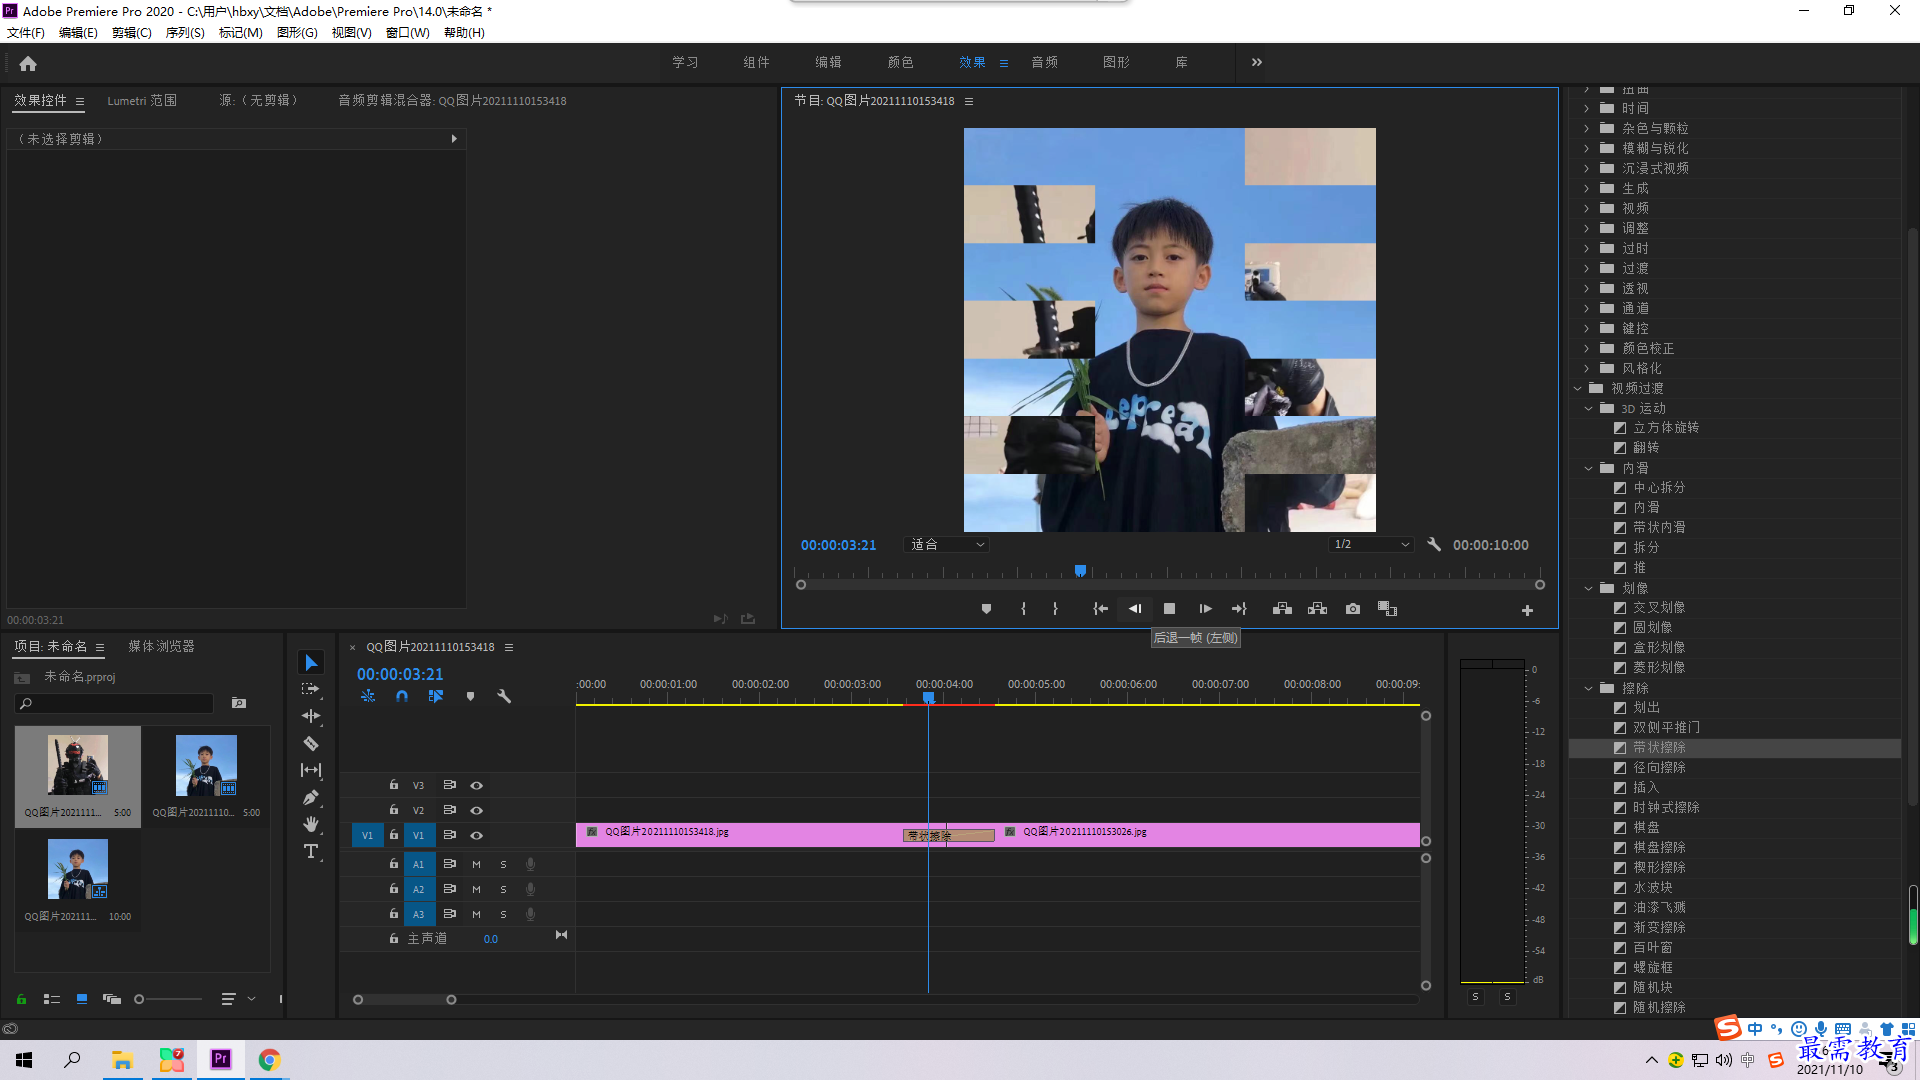
Task: Open the Button Editor plus icon
Action: pos(1527,610)
